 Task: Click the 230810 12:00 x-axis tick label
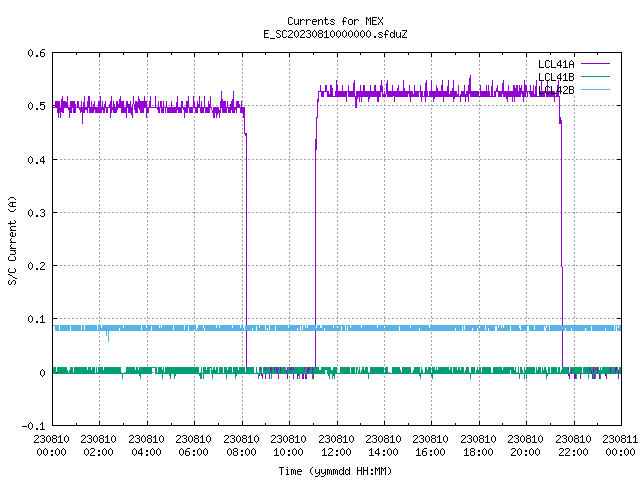336,446
